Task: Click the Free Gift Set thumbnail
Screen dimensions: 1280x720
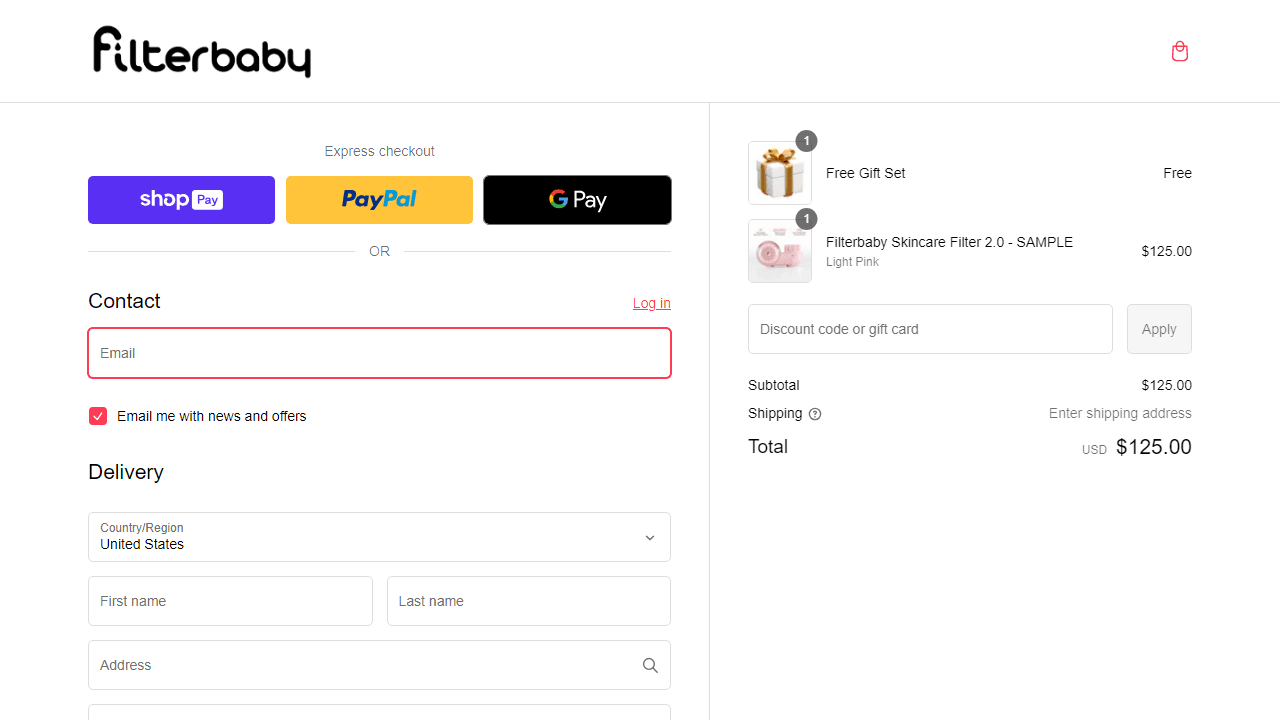Action: (780, 173)
